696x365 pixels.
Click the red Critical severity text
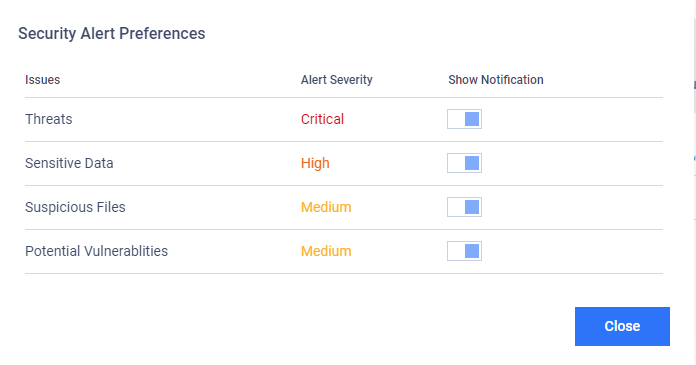pos(322,119)
